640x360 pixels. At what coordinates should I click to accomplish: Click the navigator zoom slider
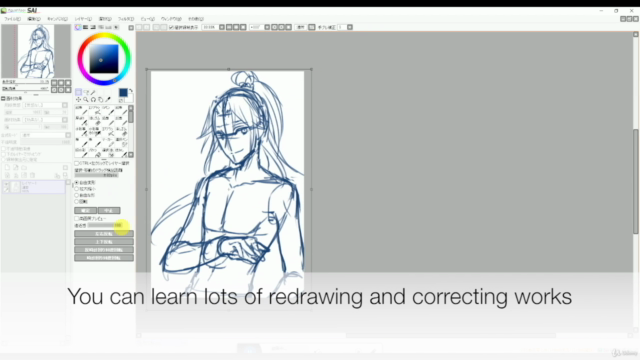point(25,82)
